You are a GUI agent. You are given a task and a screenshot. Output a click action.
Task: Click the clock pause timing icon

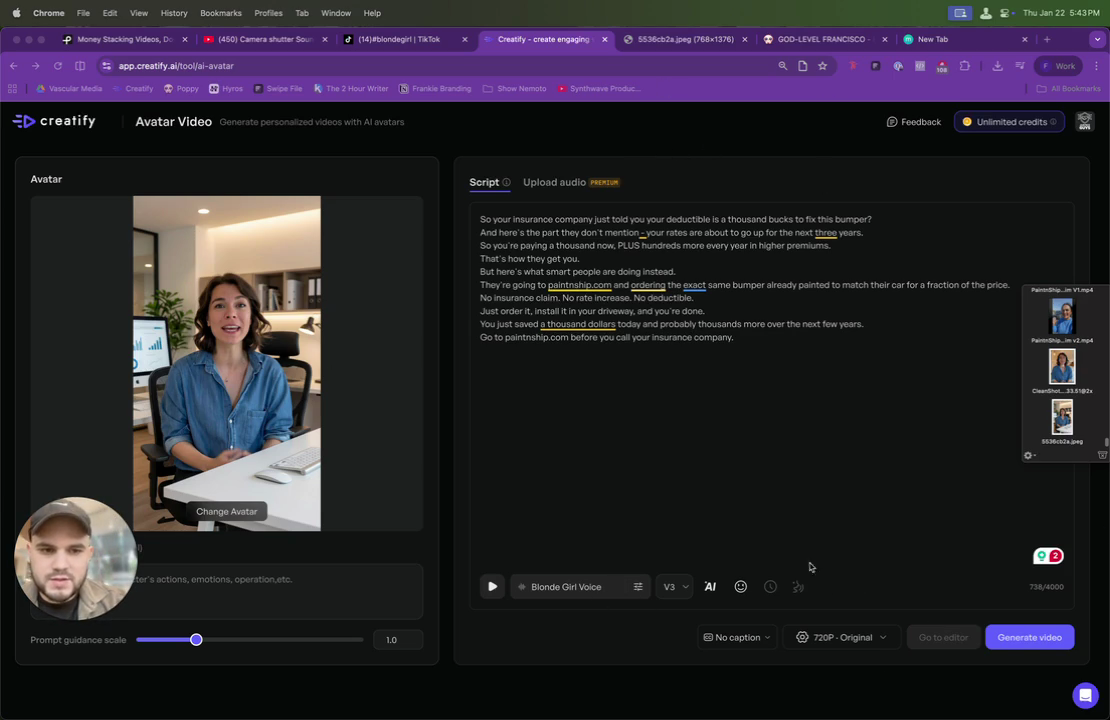click(x=770, y=586)
